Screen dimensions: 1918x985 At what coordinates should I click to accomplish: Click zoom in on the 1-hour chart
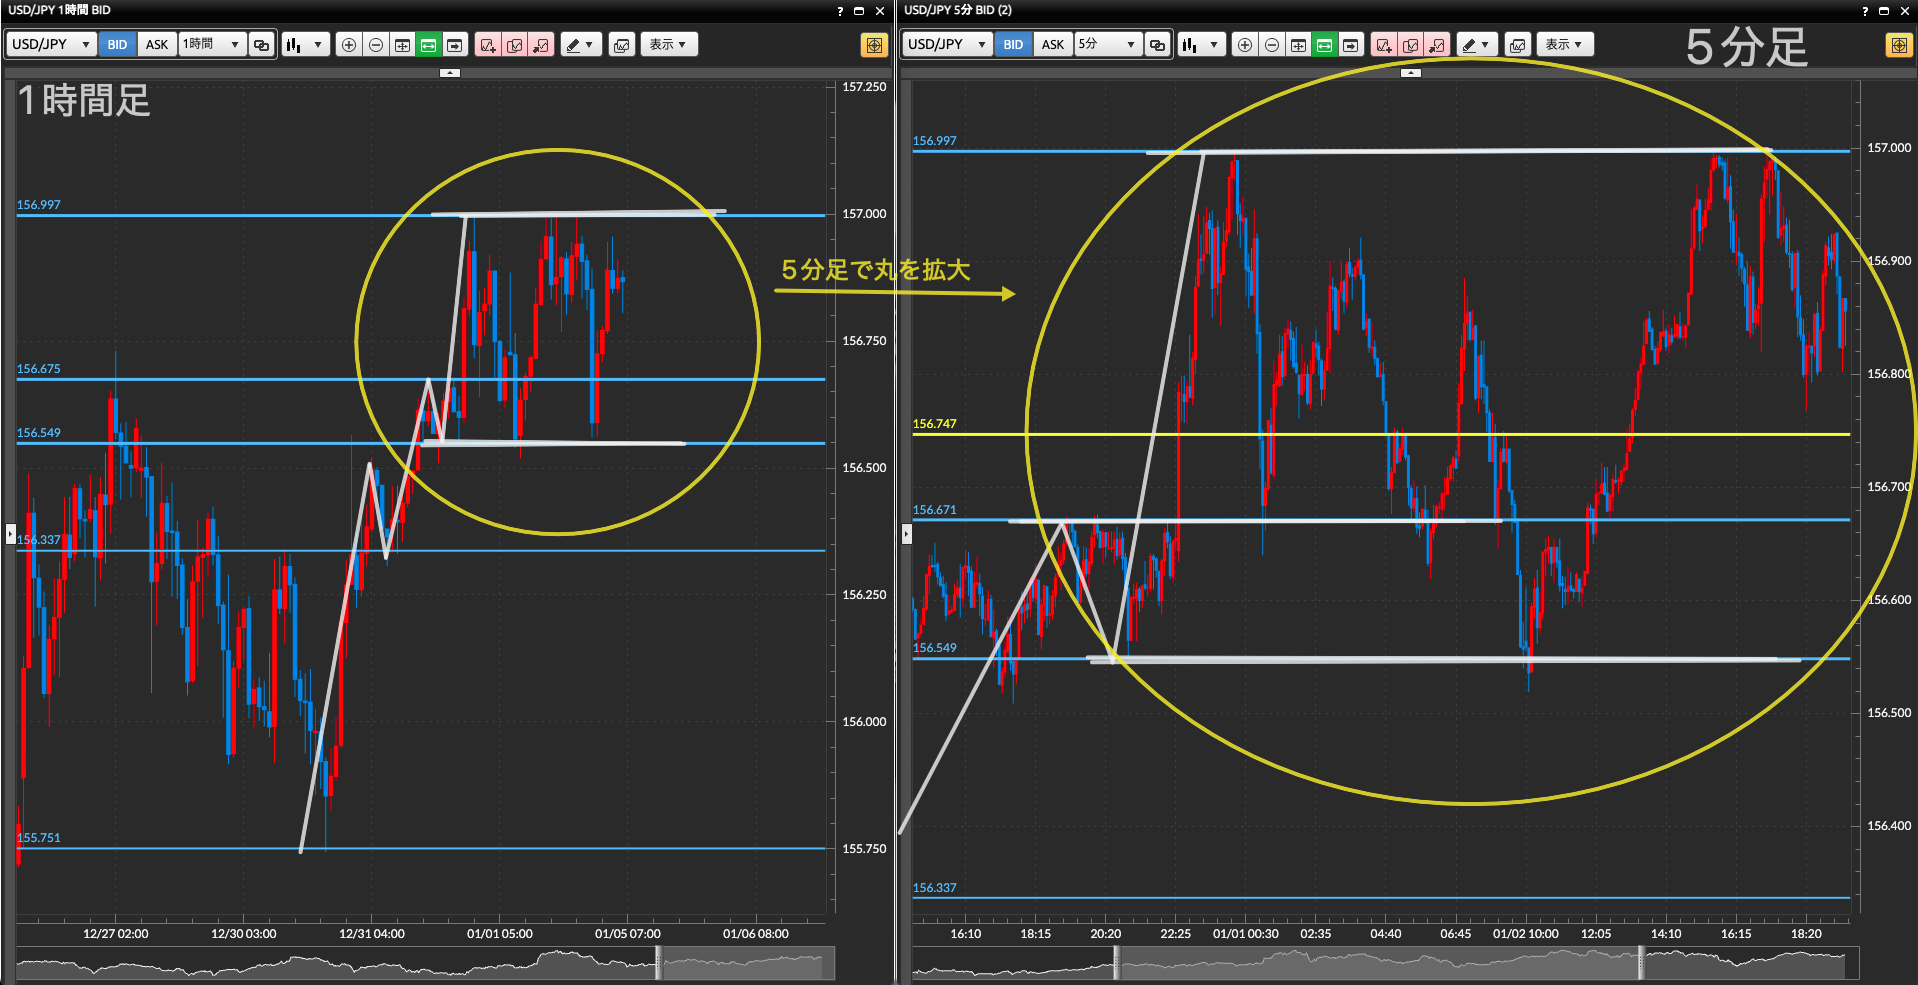(x=349, y=45)
